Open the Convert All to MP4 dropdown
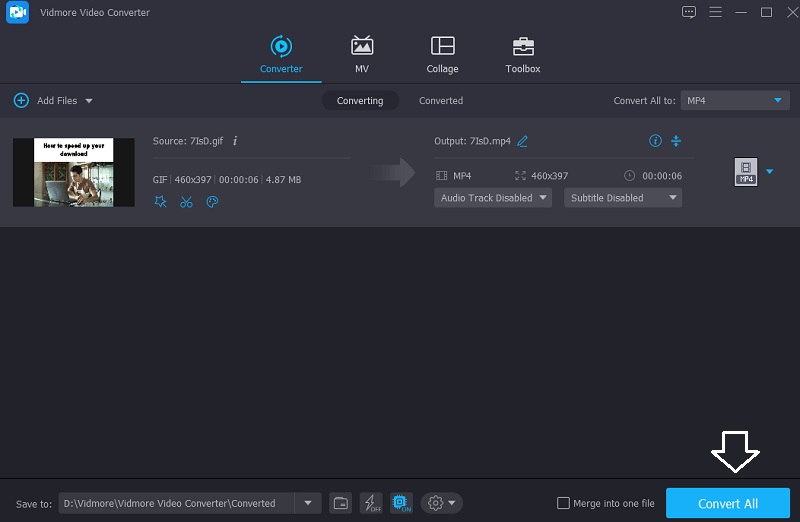 [735, 101]
